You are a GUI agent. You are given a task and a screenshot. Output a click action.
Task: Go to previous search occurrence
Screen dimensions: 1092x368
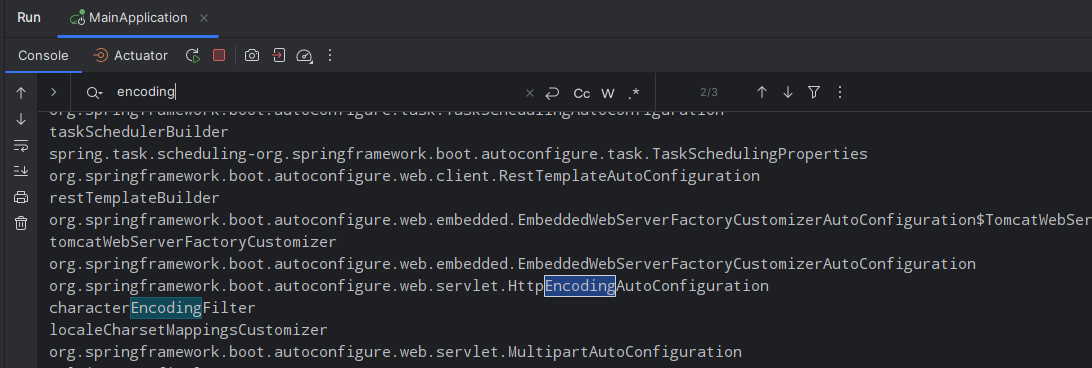[x=762, y=92]
